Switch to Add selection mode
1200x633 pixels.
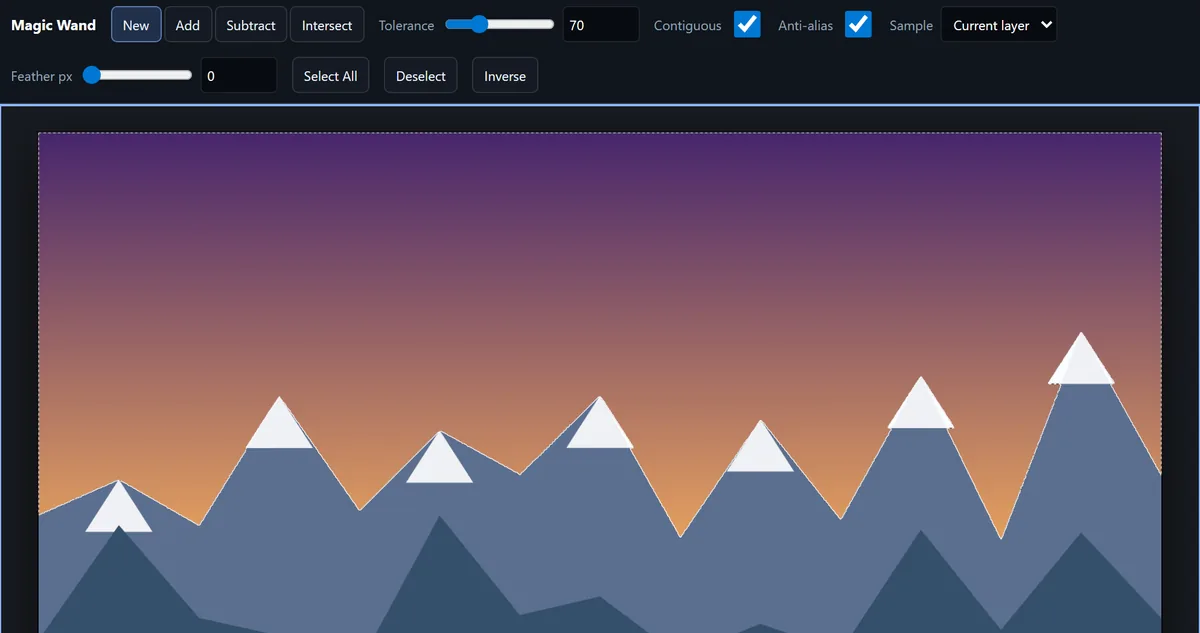188,25
